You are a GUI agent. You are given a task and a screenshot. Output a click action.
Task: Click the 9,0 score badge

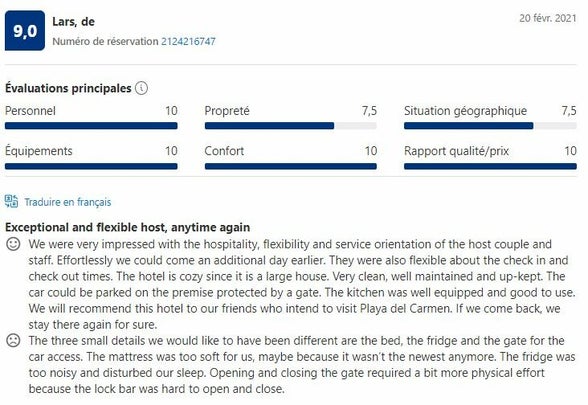(25, 31)
